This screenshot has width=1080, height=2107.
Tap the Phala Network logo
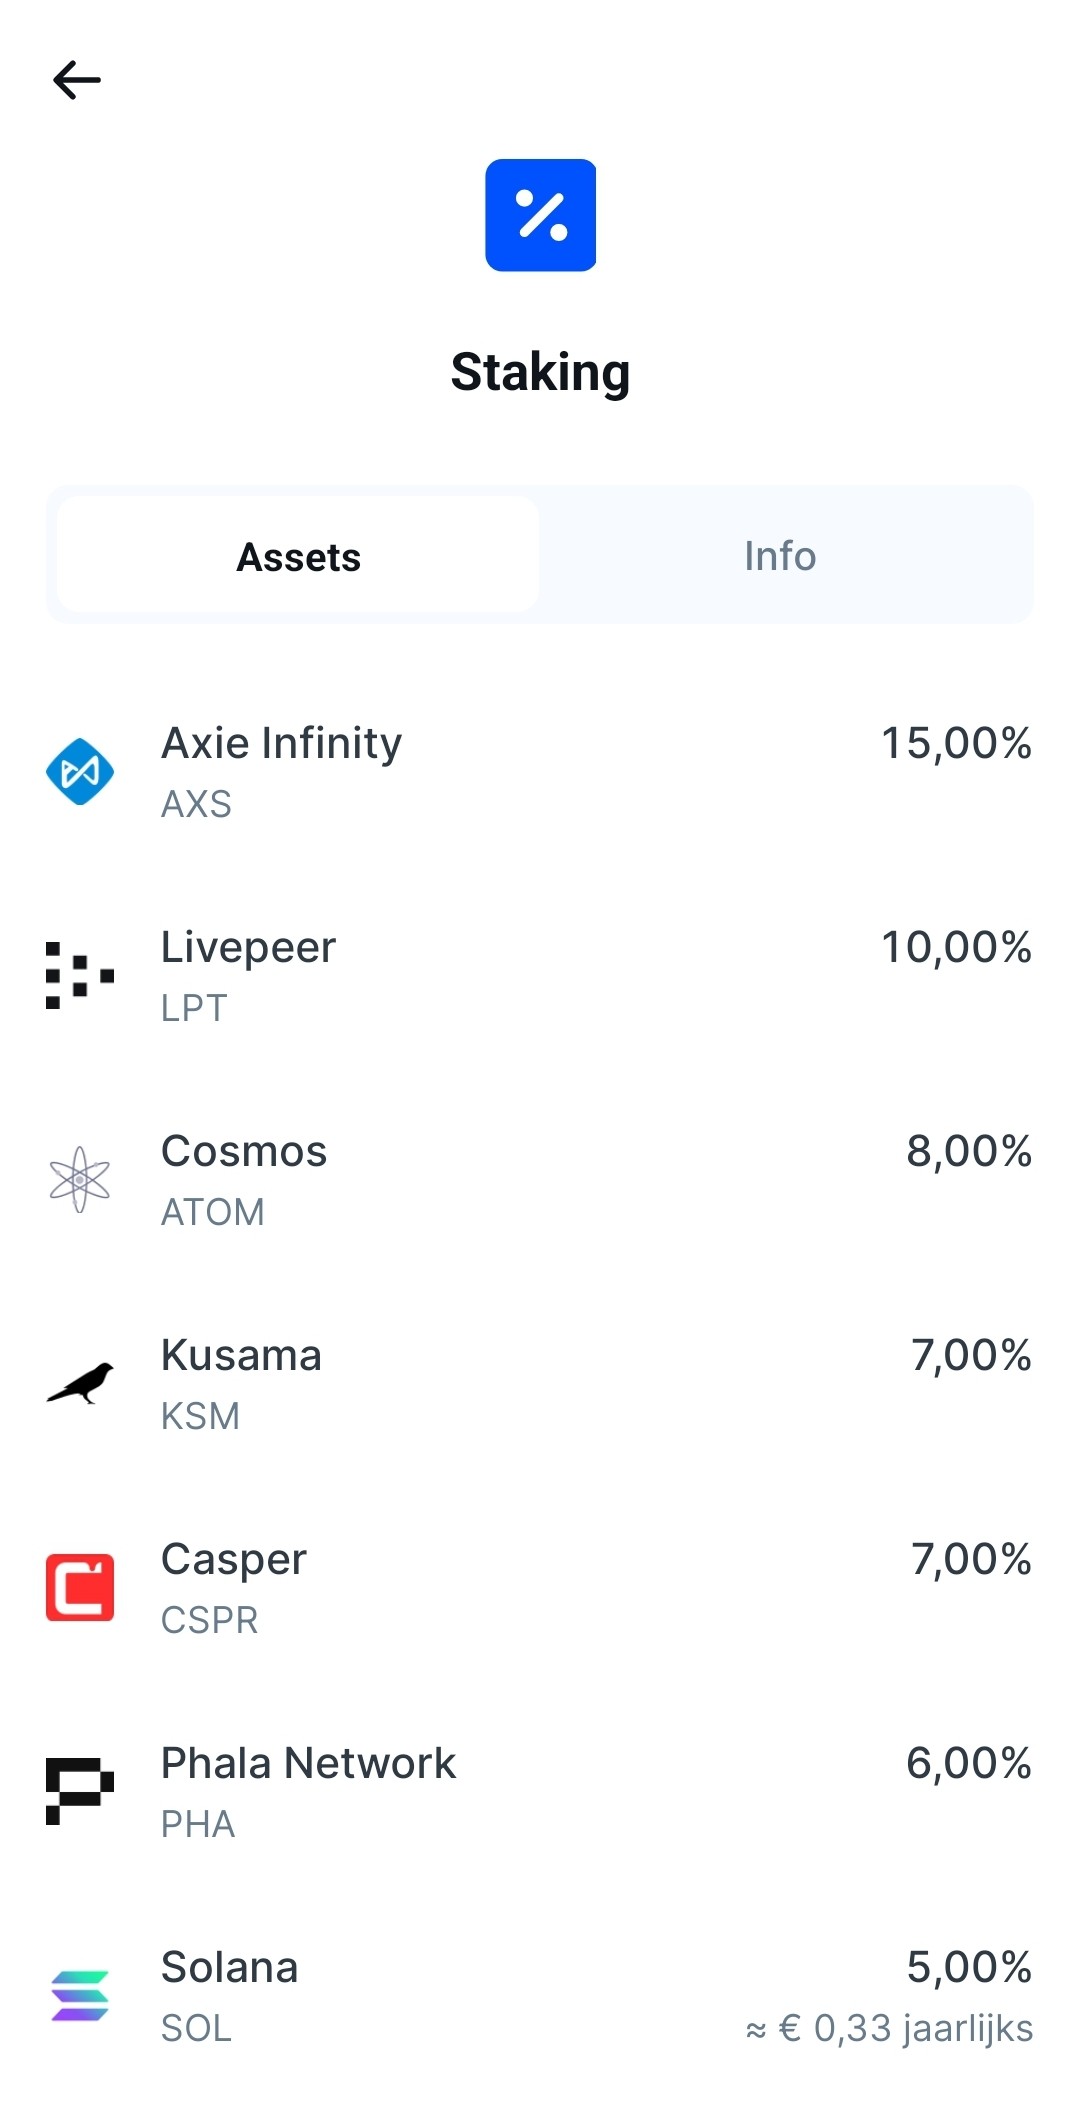(80, 1791)
